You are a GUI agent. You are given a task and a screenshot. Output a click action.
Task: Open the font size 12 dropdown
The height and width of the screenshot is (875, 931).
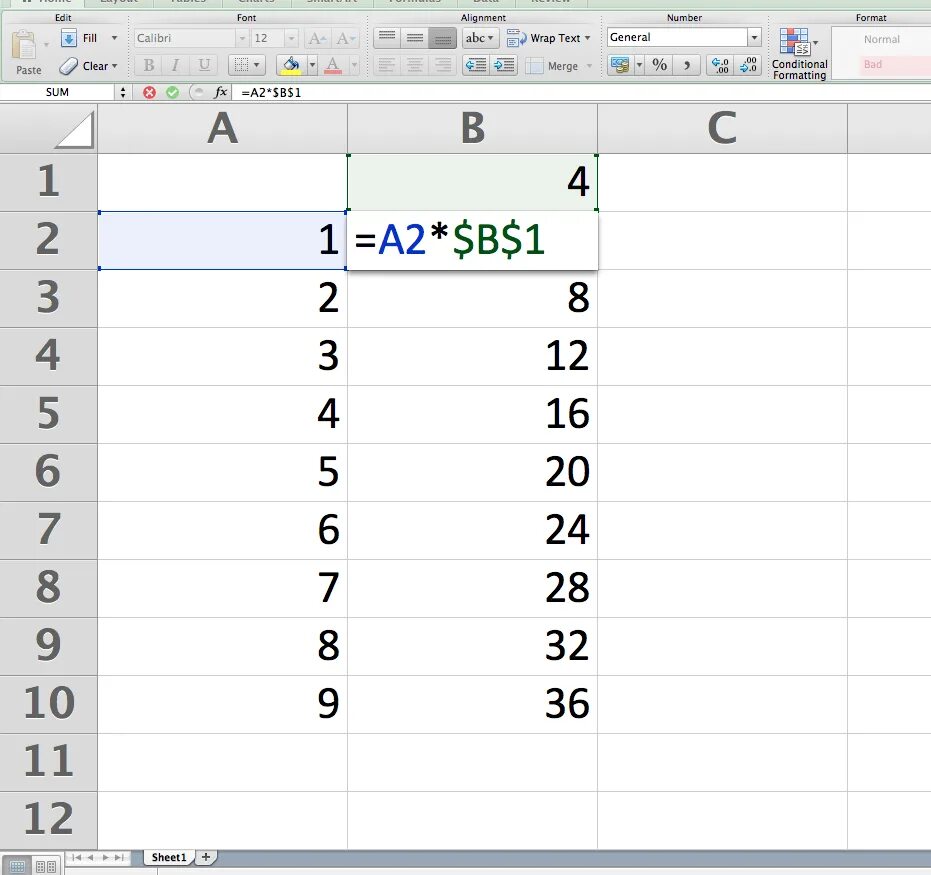point(292,39)
